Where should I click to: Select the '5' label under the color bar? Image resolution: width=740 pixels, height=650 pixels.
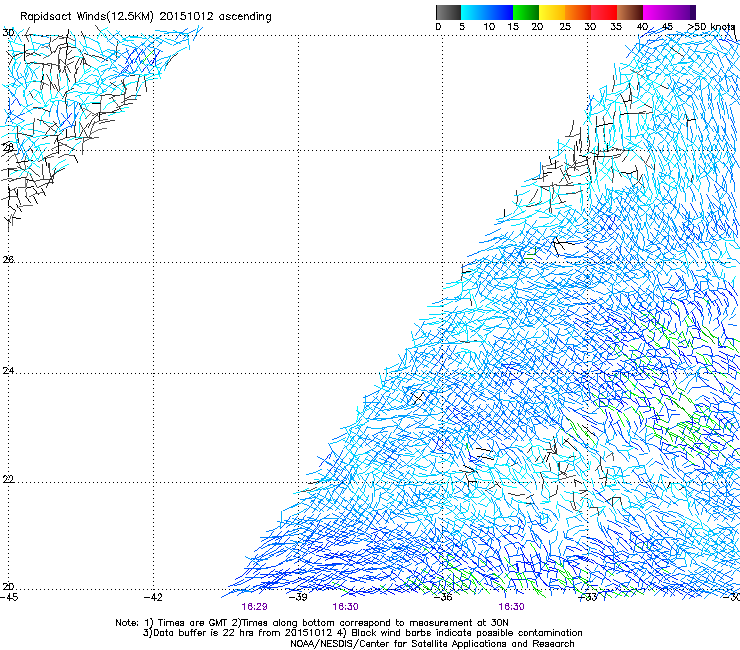[462, 27]
